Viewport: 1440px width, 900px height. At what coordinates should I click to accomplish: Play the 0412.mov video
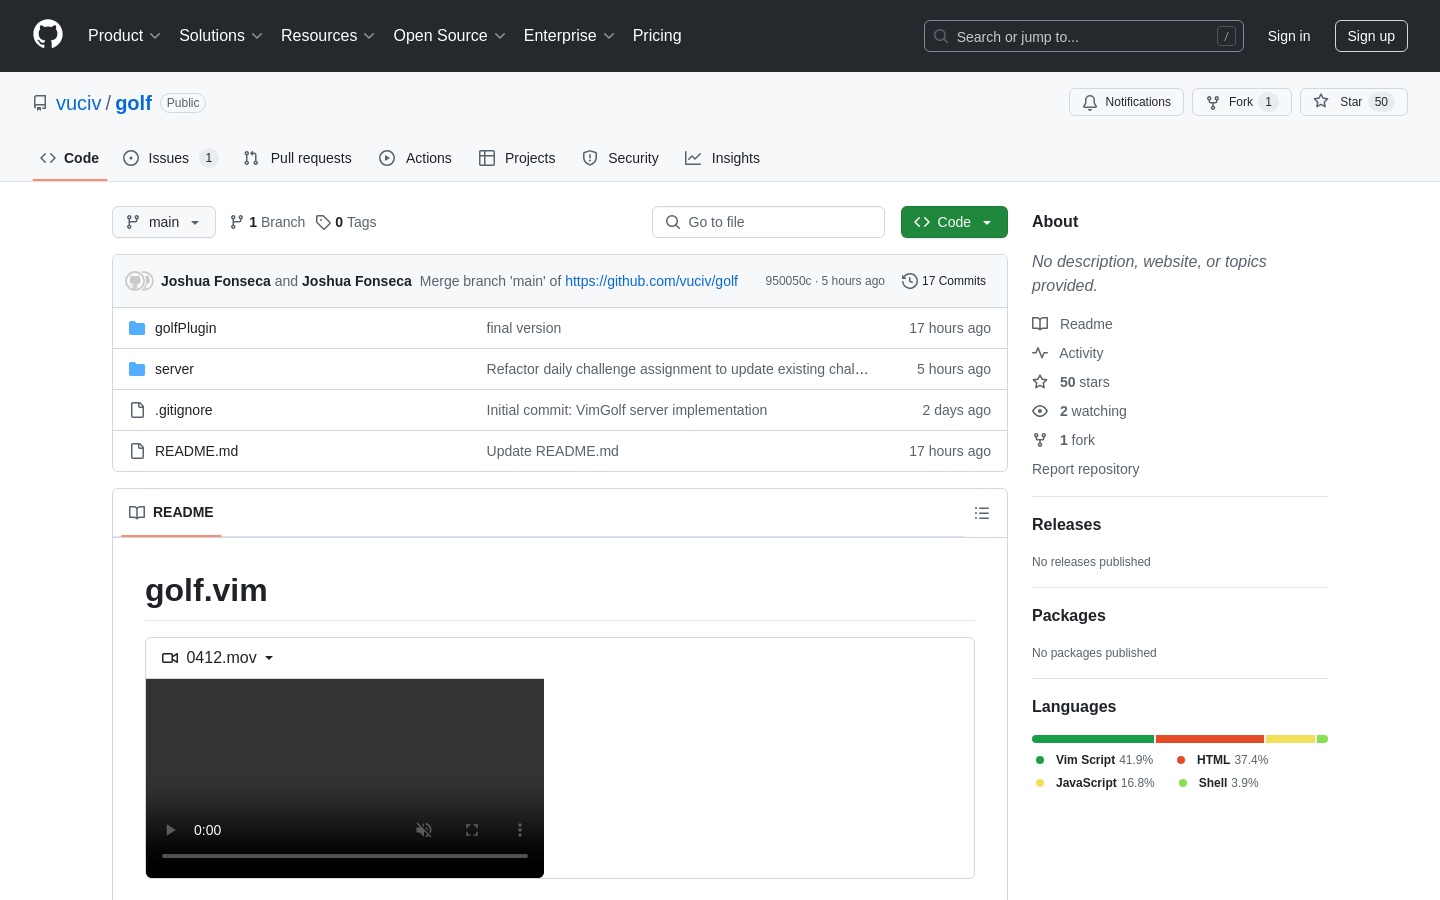pos(171,830)
